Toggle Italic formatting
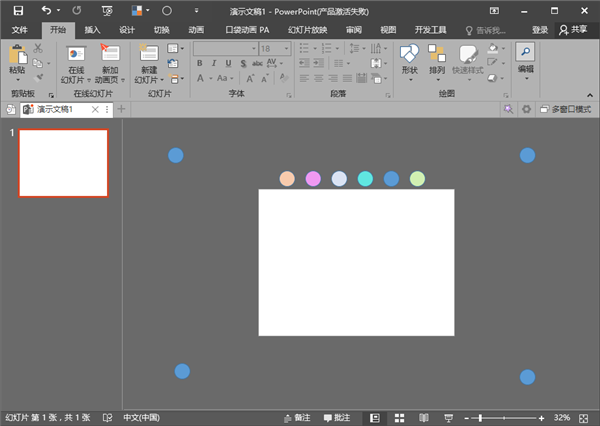 214,63
